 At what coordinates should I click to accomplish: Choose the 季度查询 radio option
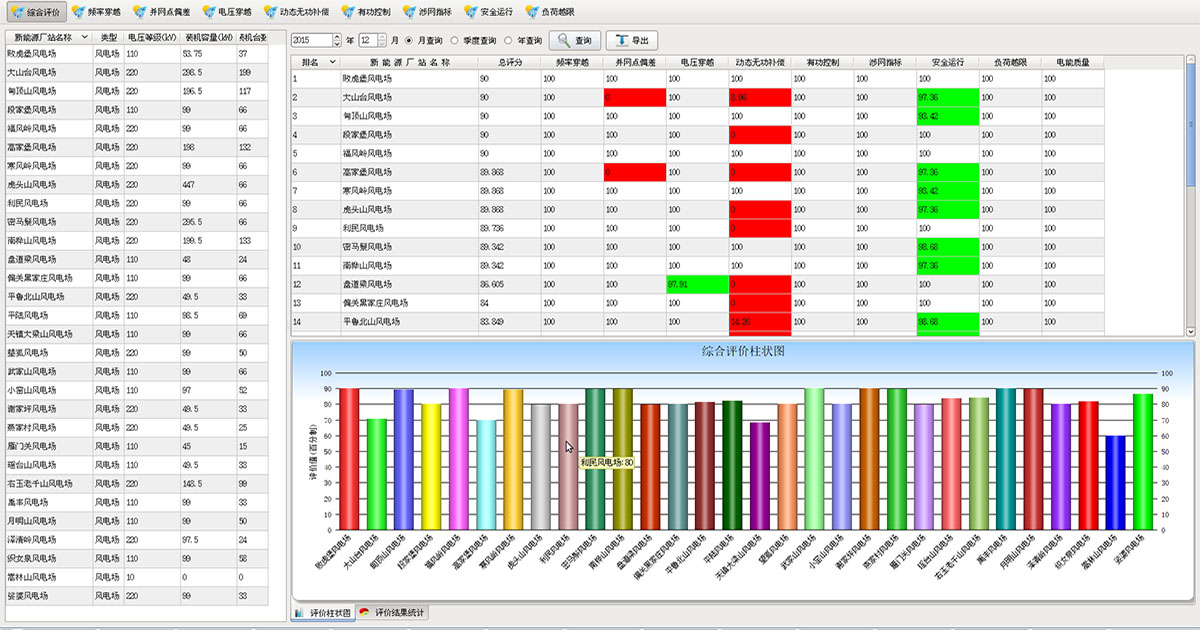point(456,41)
